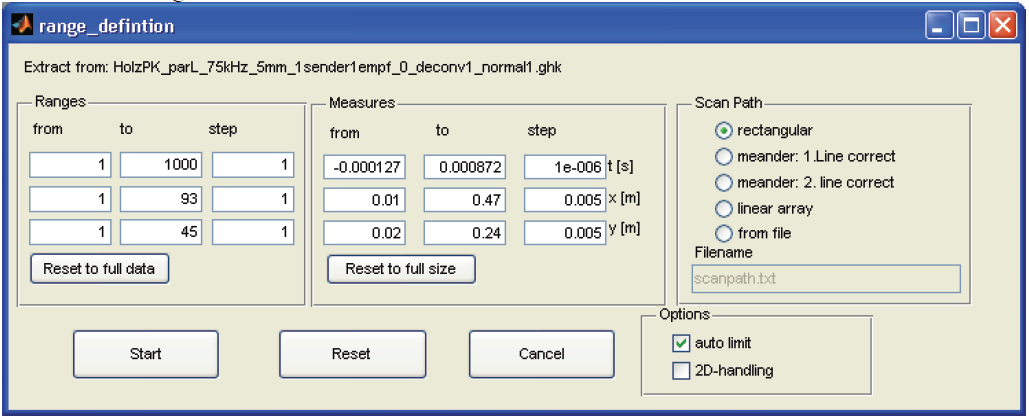1029x419 pixels.
Task: Click Measures from field with 0.02
Action: click(x=365, y=232)
